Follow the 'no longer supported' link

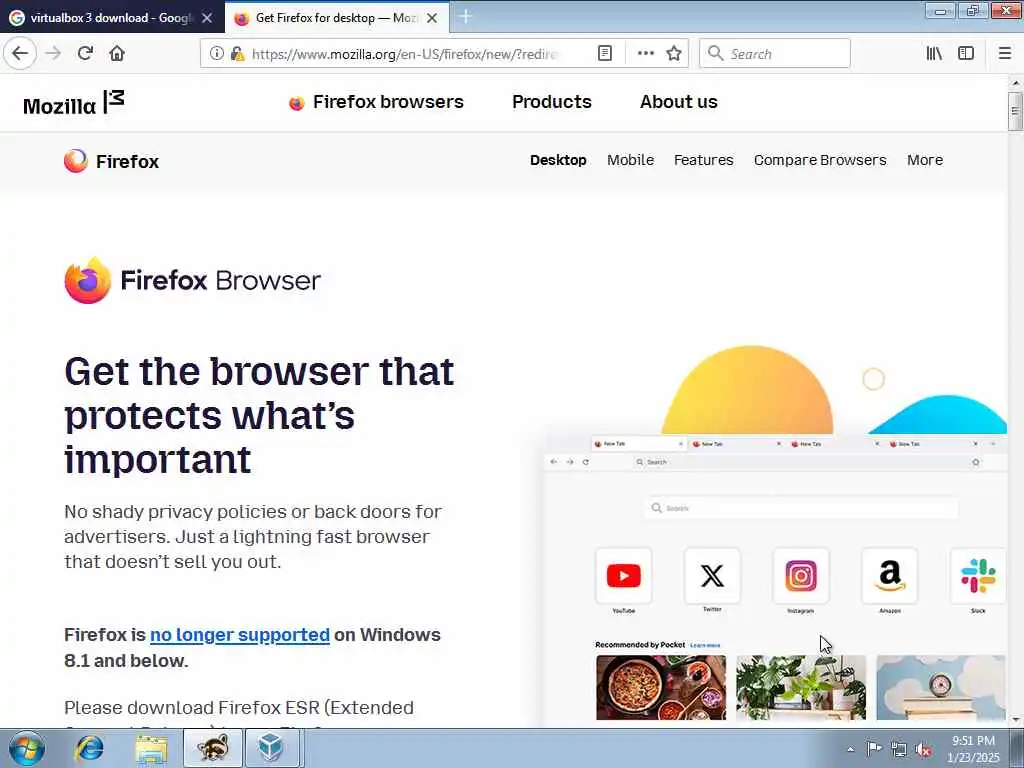coord(240,635)
